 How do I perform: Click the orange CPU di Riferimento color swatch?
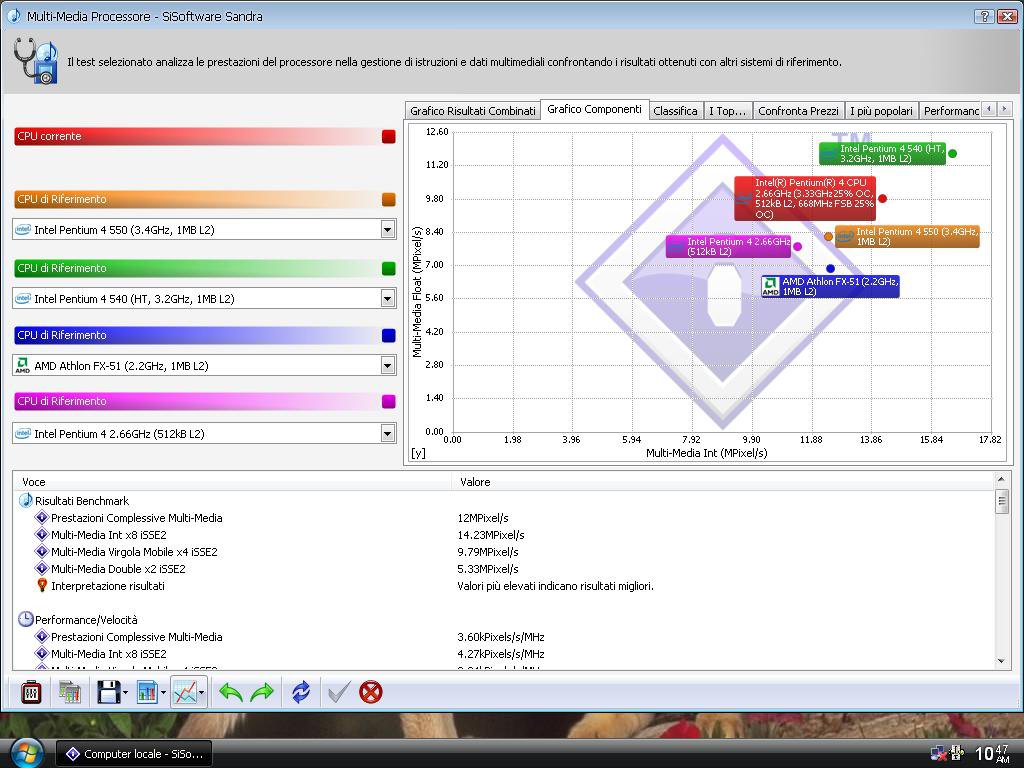click(389, 200)
